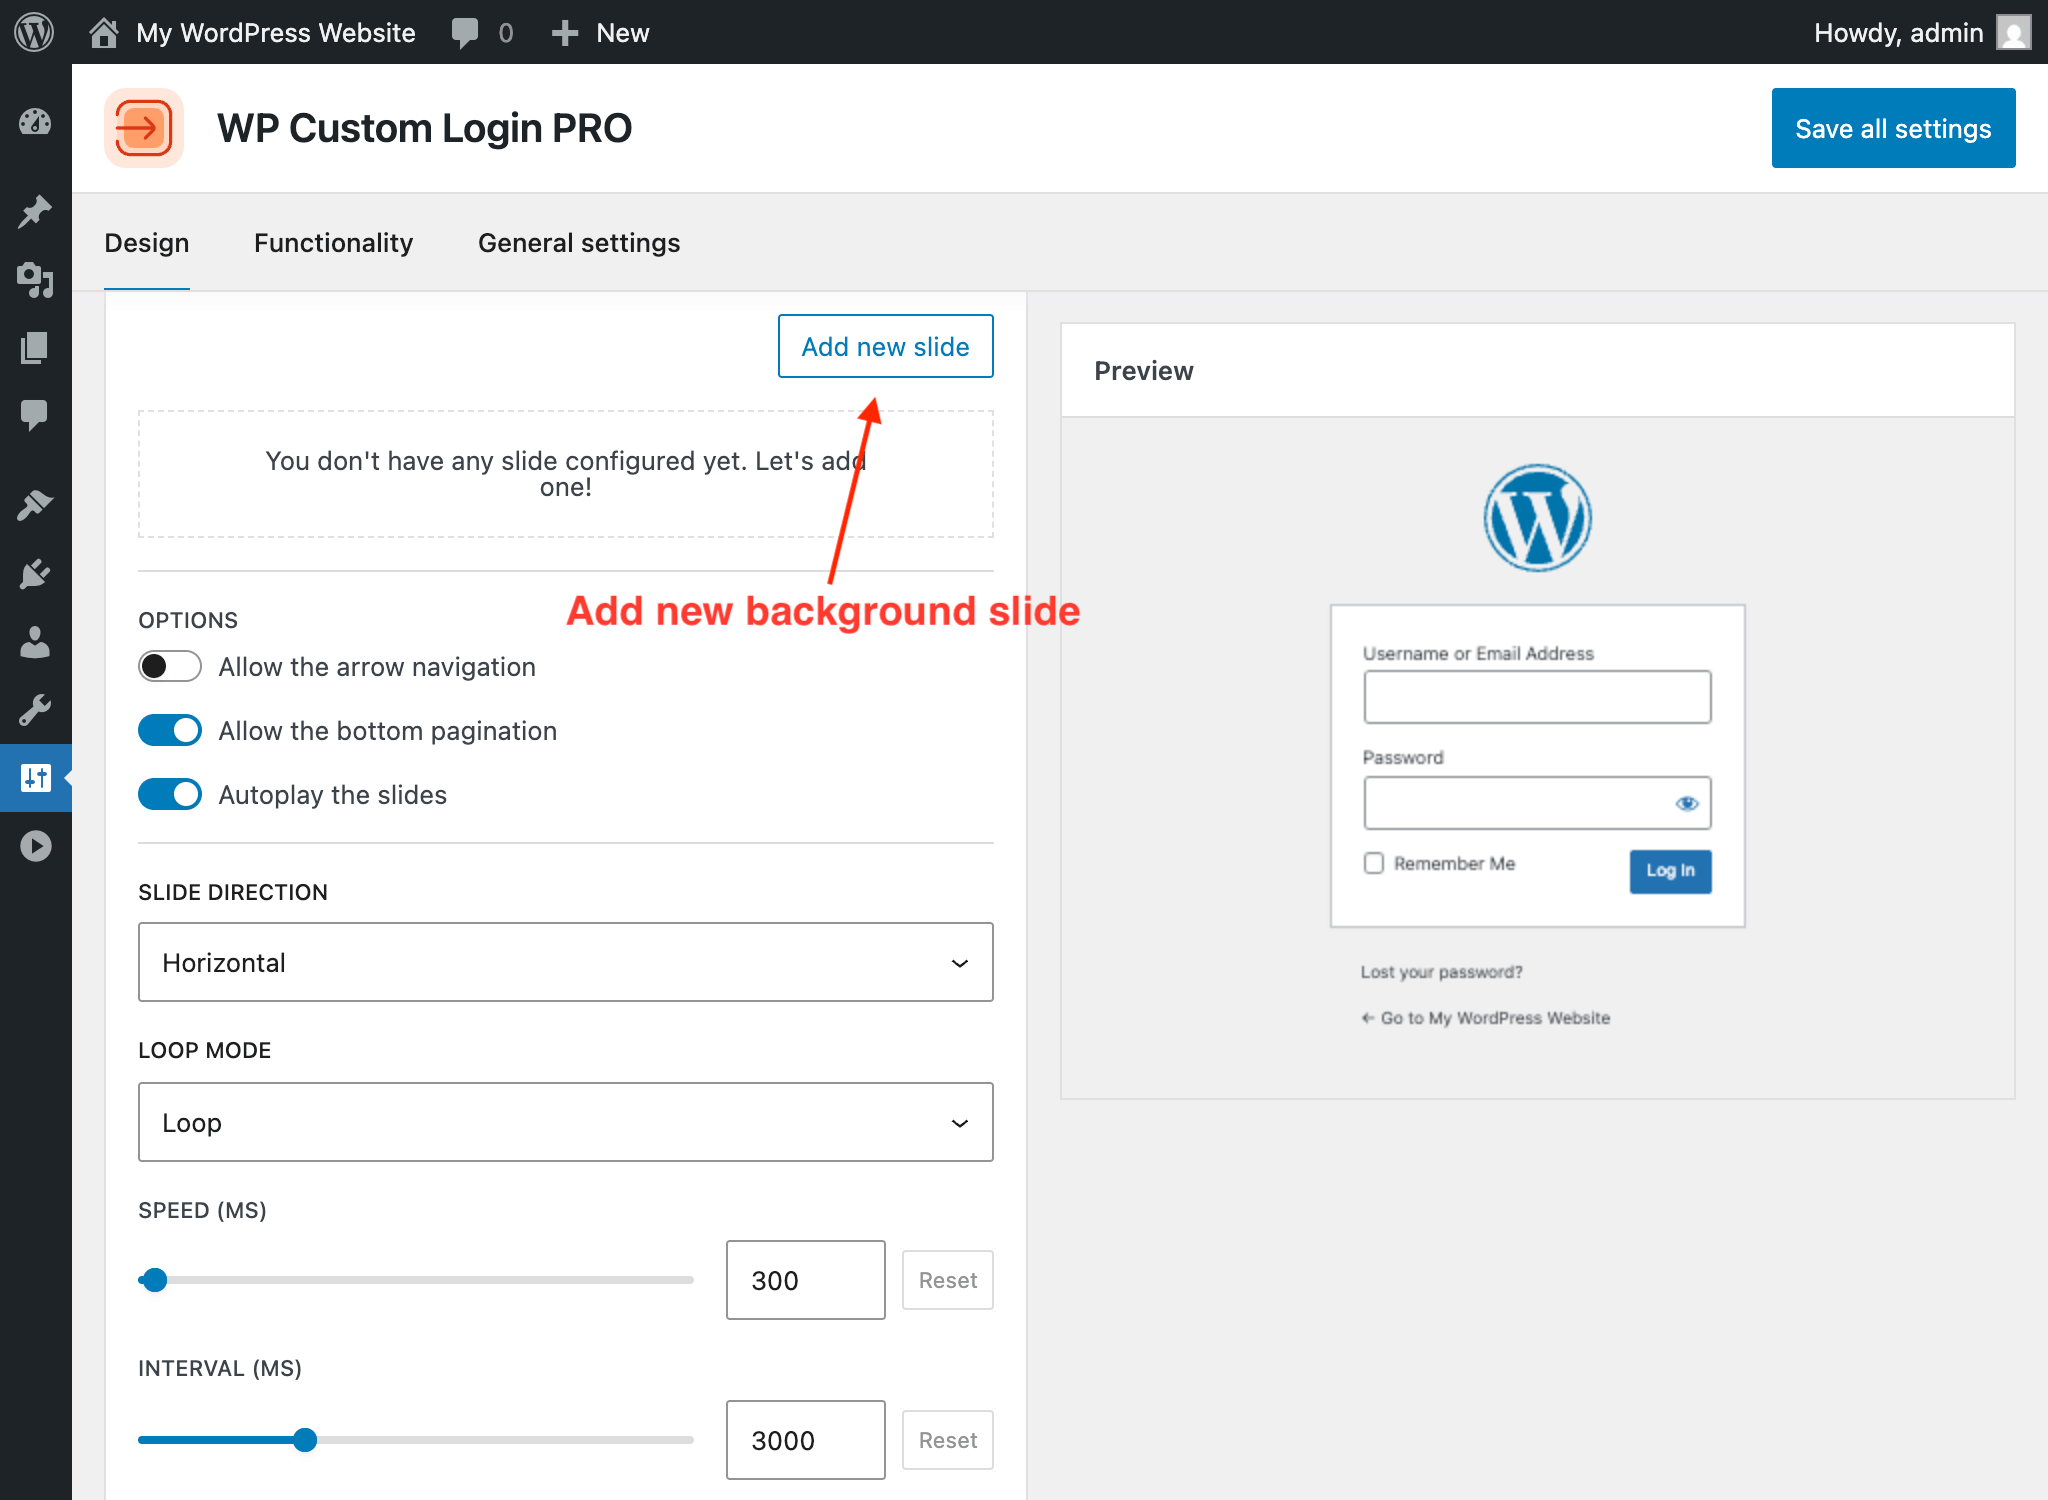2048x1500 pixels.
Task: Open the Slide Direction Horizontal dropdown
Action: click(x=565, y=962)
